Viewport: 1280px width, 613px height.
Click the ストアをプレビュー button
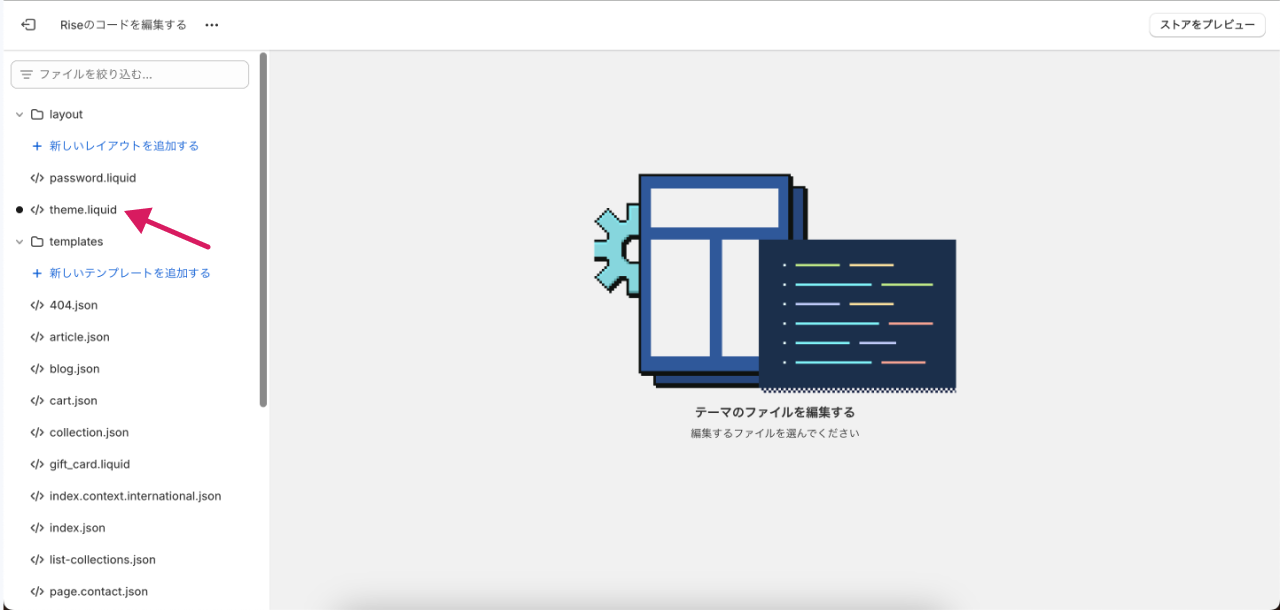(x=1207, y=25)
